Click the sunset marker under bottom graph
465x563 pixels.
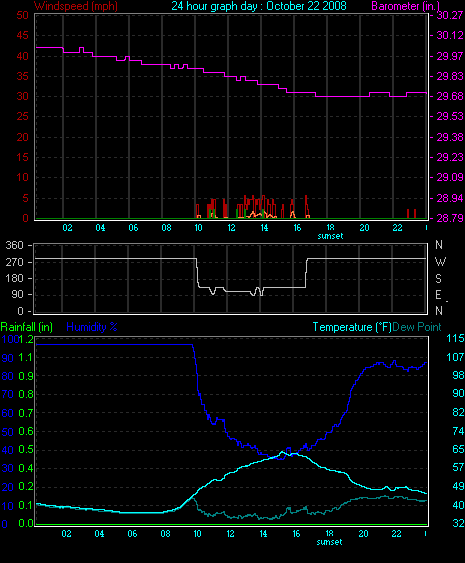tap(329, 542)
